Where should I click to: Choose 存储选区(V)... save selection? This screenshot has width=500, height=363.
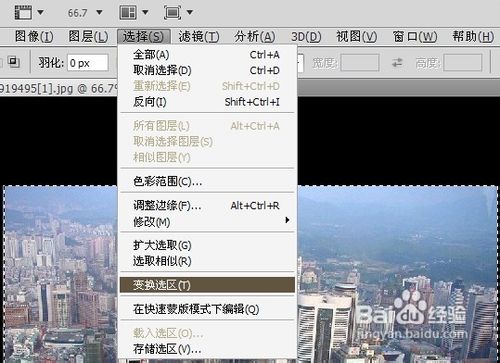tap(207, 349)
